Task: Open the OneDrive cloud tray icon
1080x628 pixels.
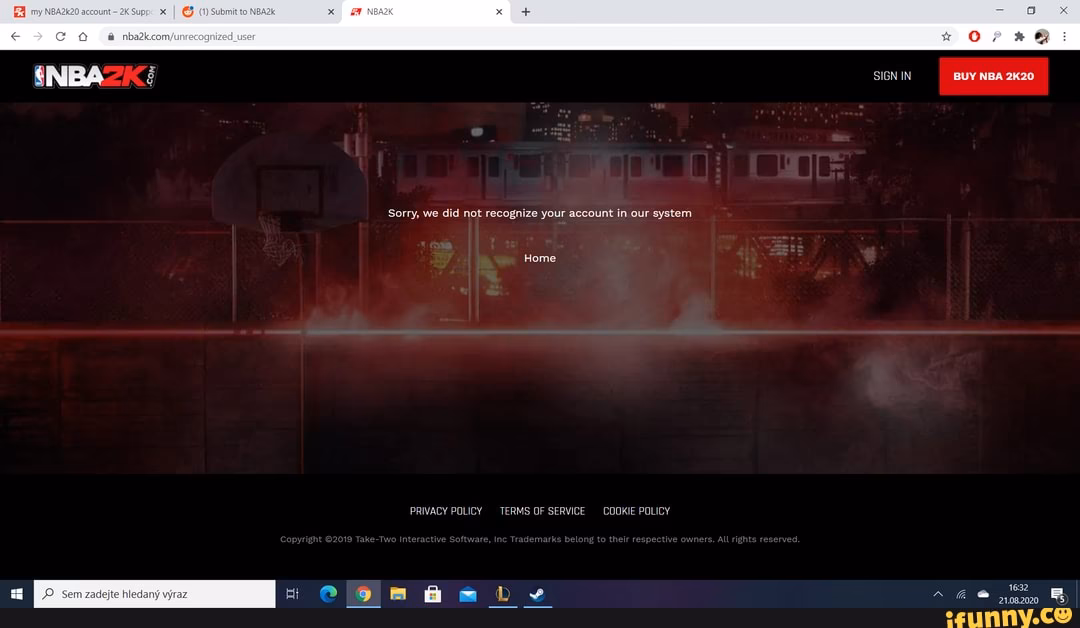Action: pos(983,594)
